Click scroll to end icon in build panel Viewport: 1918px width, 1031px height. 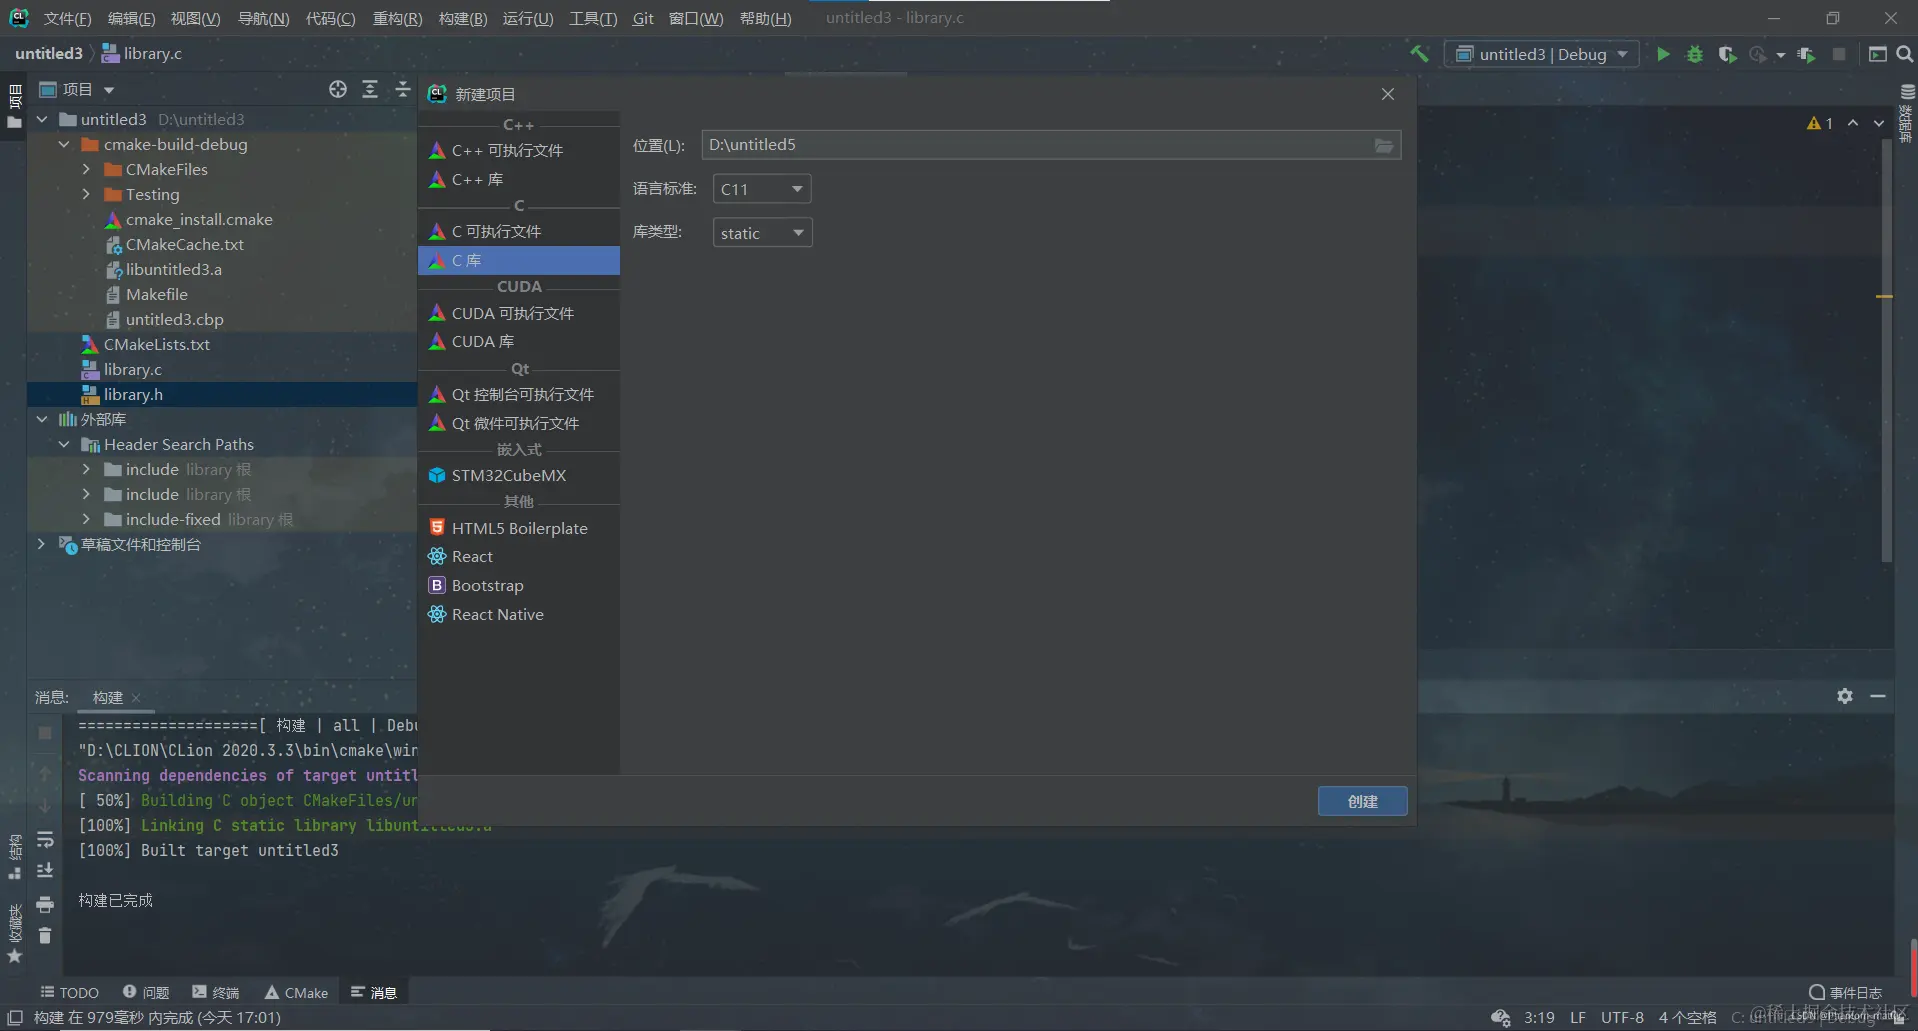pos(45,870)
